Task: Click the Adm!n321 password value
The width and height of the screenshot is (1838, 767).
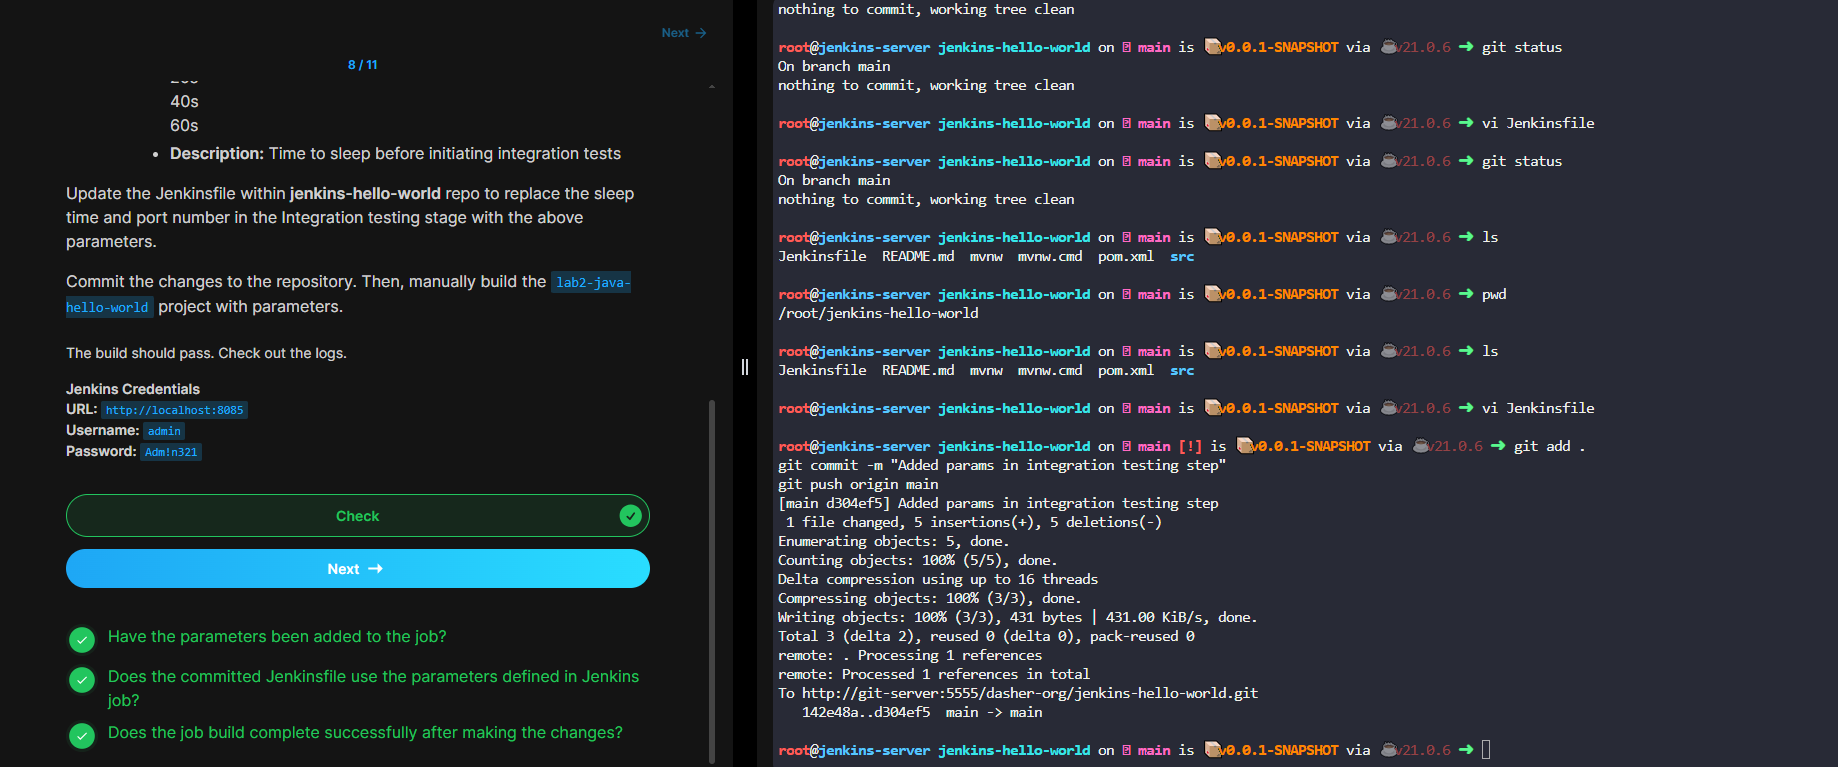Action: [171, 452]
